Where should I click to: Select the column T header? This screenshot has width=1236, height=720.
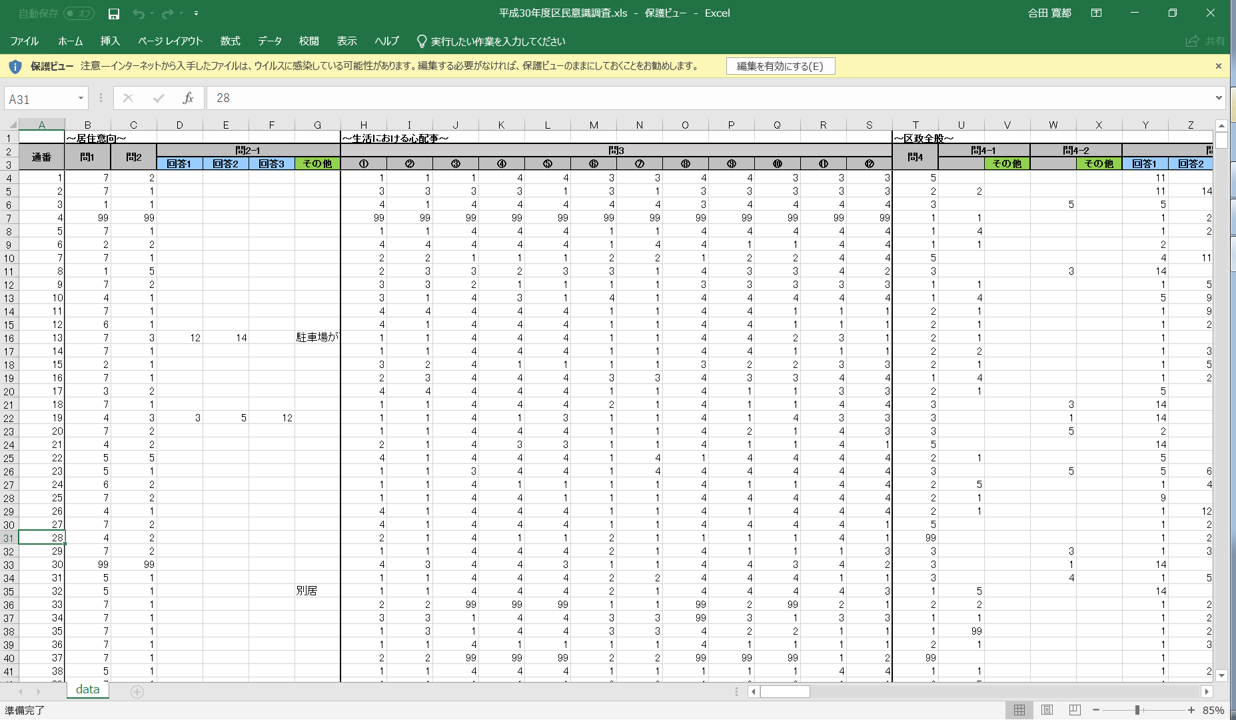[915, 125]
